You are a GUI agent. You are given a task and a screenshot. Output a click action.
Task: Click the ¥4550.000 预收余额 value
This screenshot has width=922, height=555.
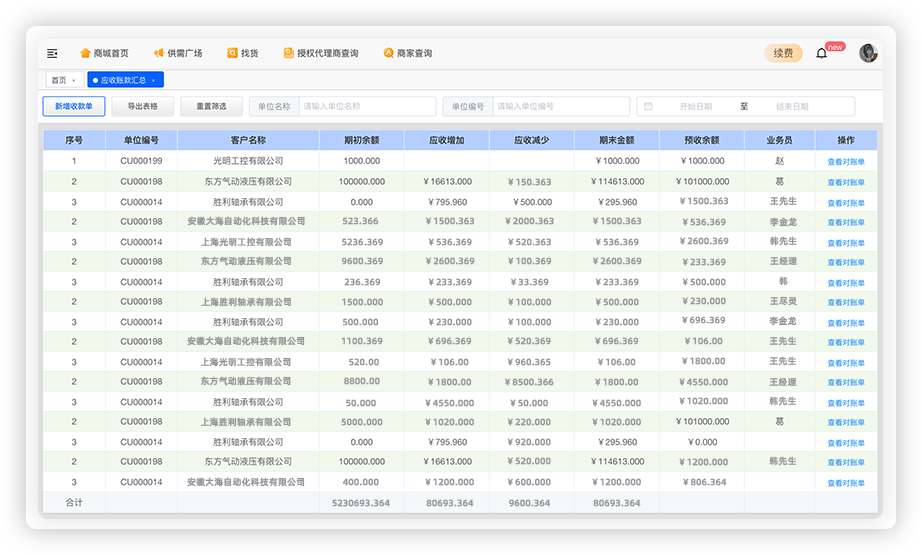point(704,382)
